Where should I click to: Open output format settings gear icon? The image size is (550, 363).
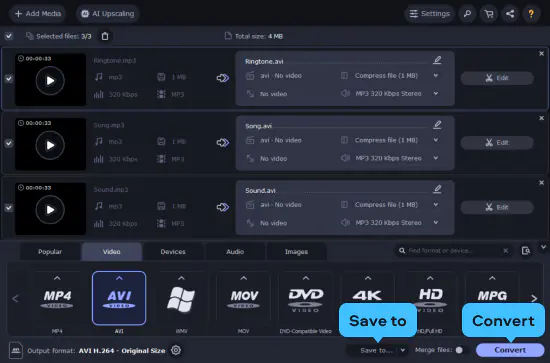[x=176, y=350]
